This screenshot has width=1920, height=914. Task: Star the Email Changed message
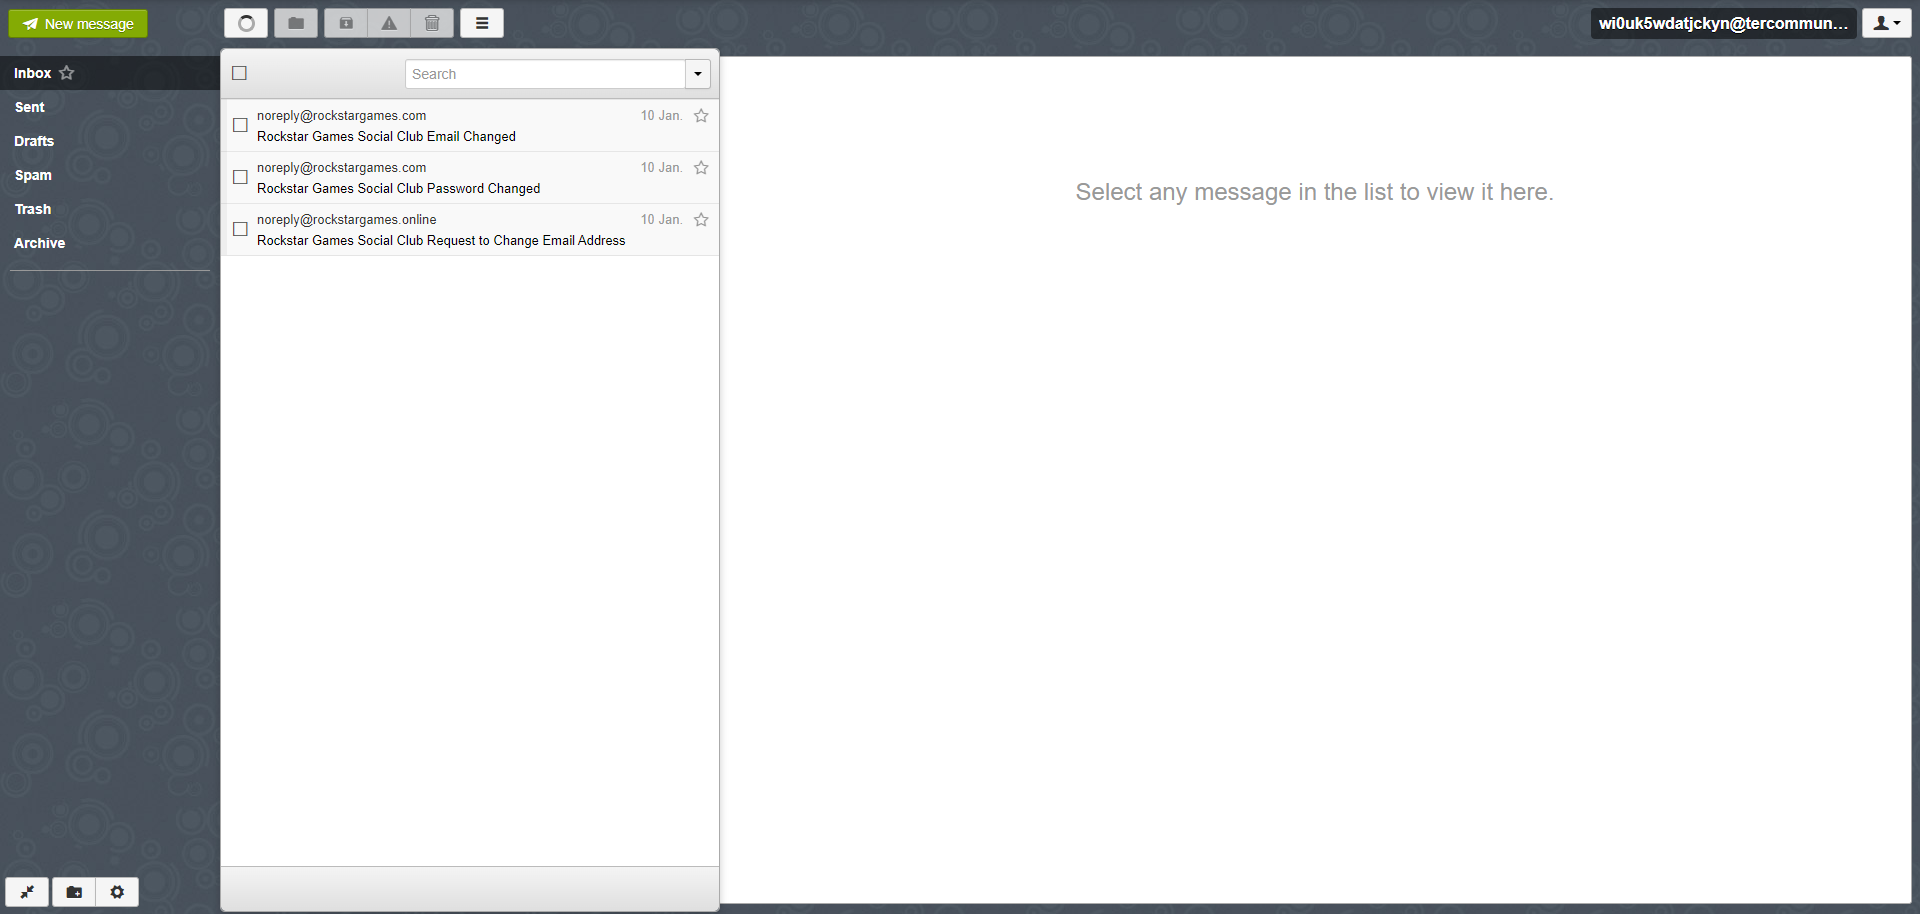[701, 116]
